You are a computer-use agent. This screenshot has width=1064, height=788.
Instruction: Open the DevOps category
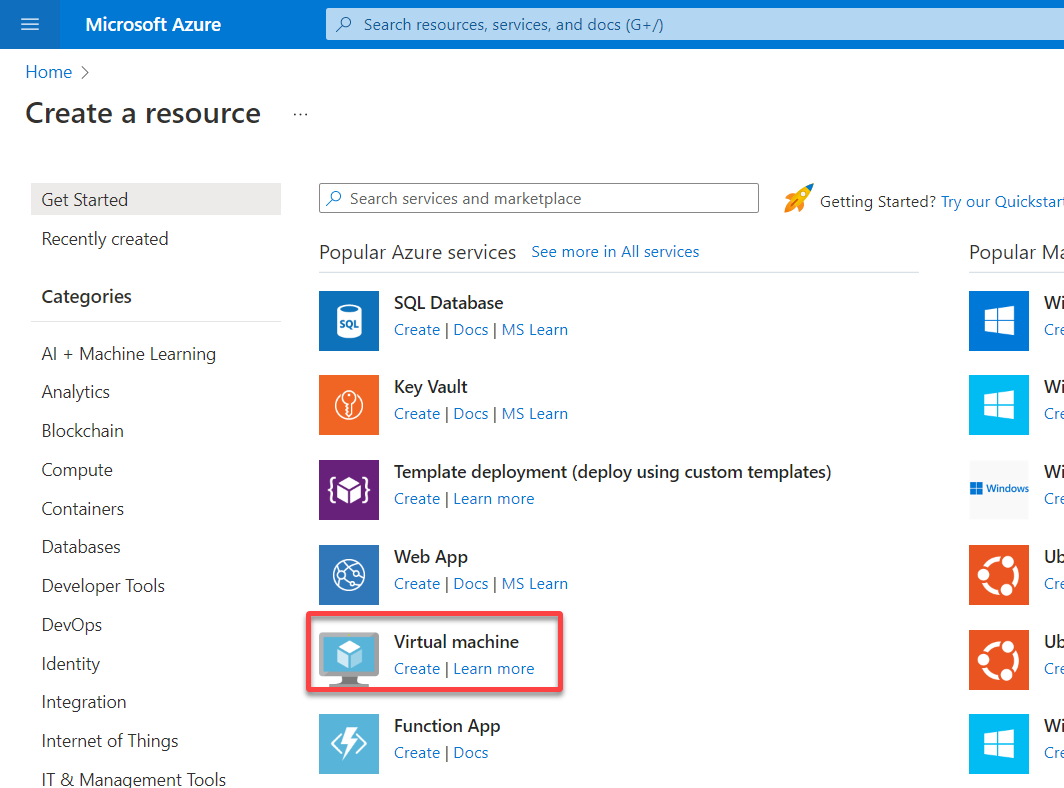point(71,624)
